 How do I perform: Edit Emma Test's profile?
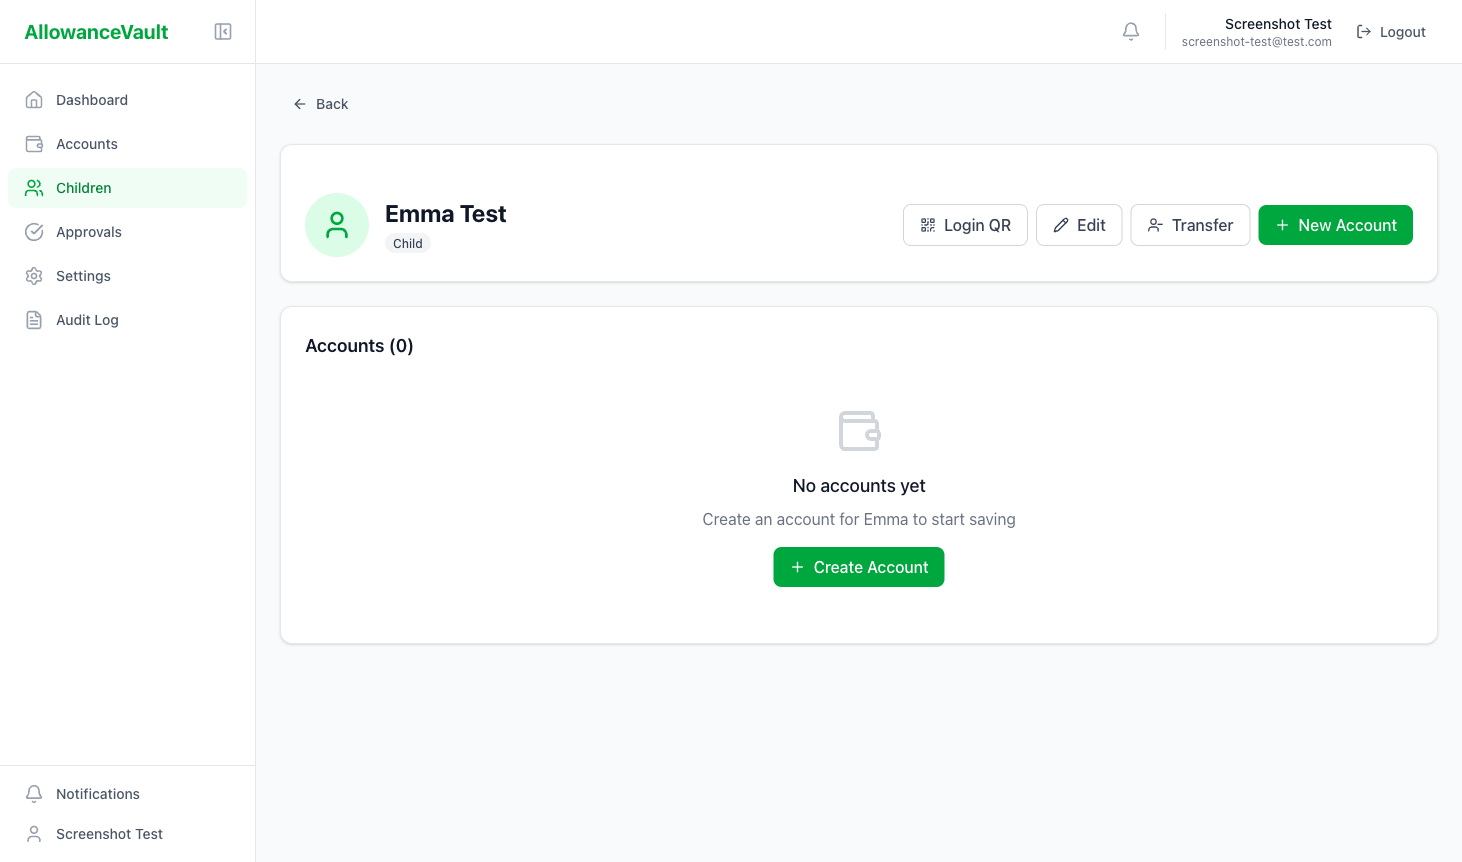click(1078, 225)
